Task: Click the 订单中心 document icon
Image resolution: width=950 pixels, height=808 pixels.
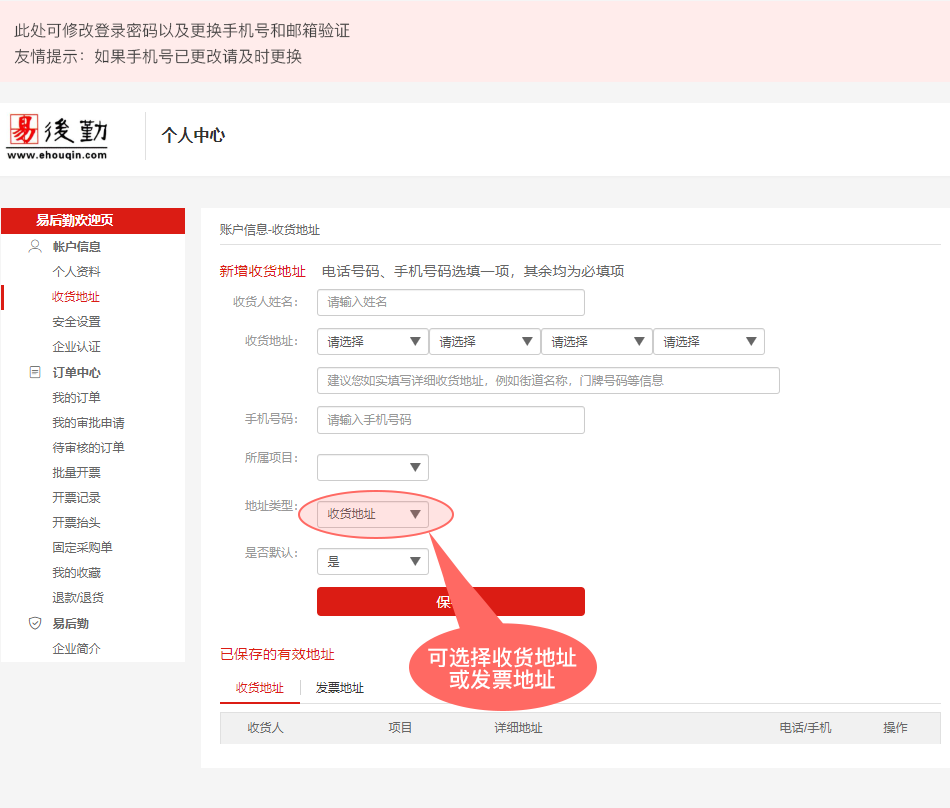Action: click(35, 372)
